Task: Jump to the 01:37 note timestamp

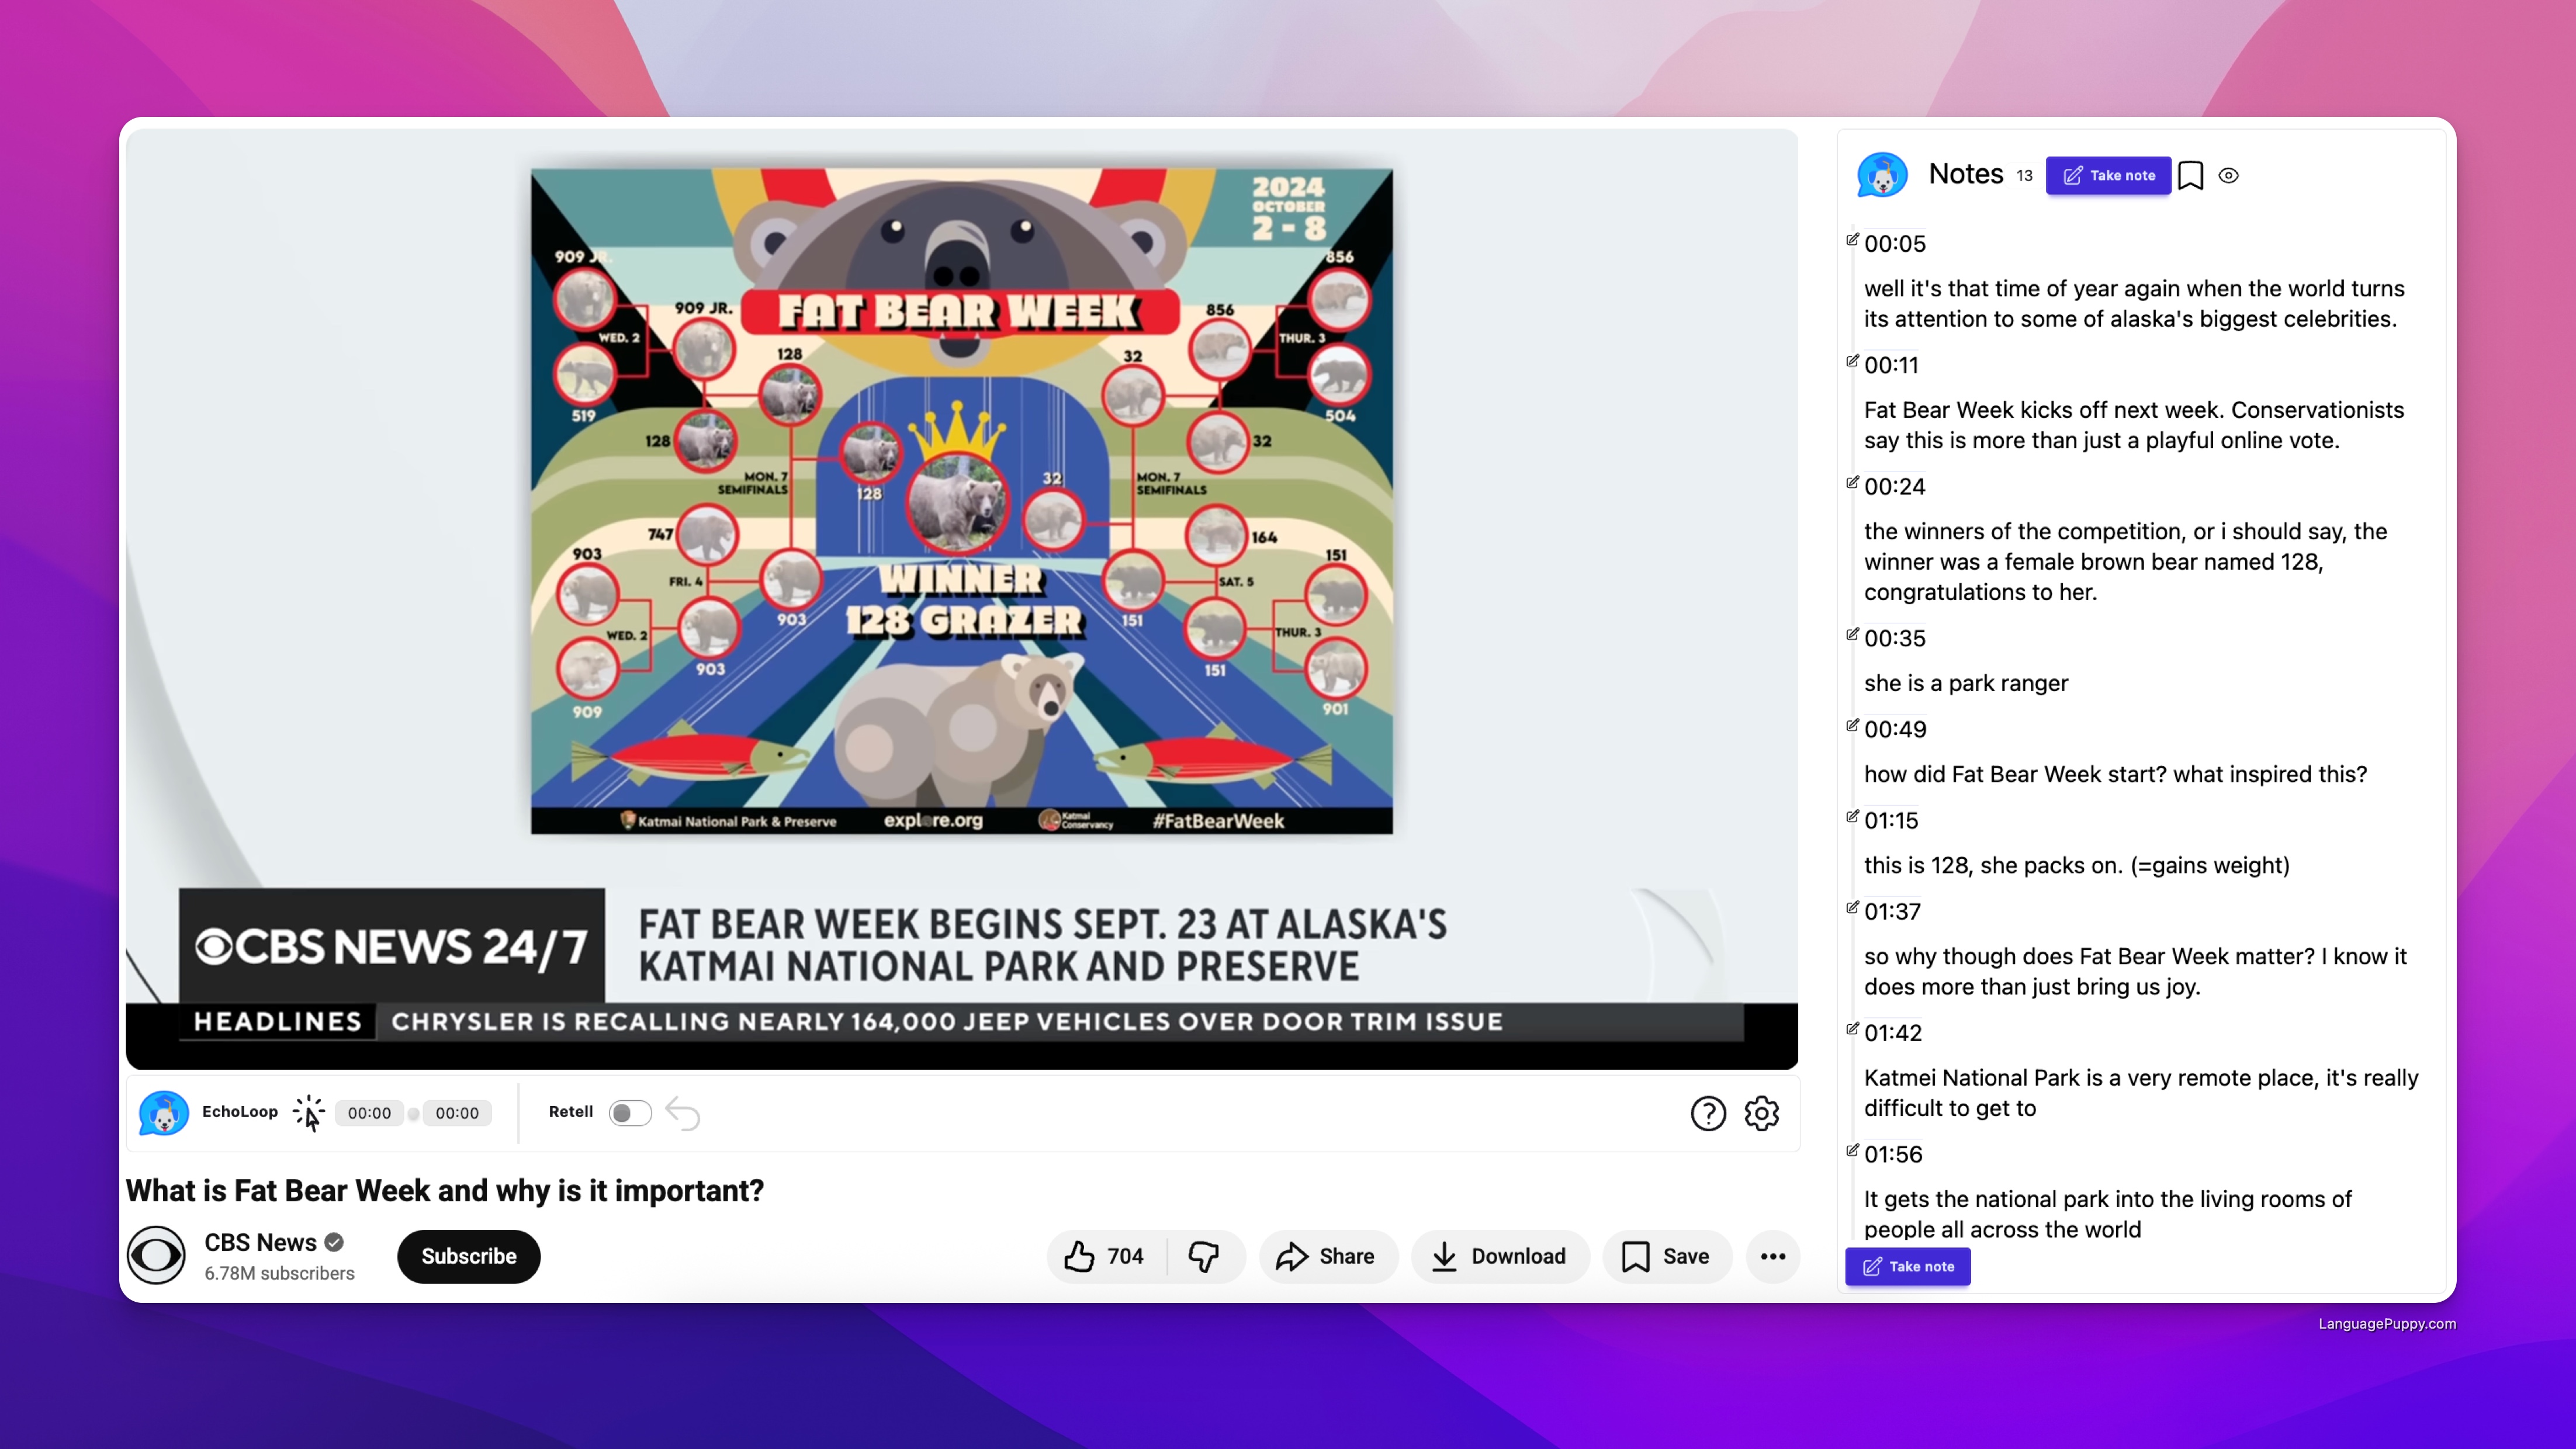Action: 1892,911
